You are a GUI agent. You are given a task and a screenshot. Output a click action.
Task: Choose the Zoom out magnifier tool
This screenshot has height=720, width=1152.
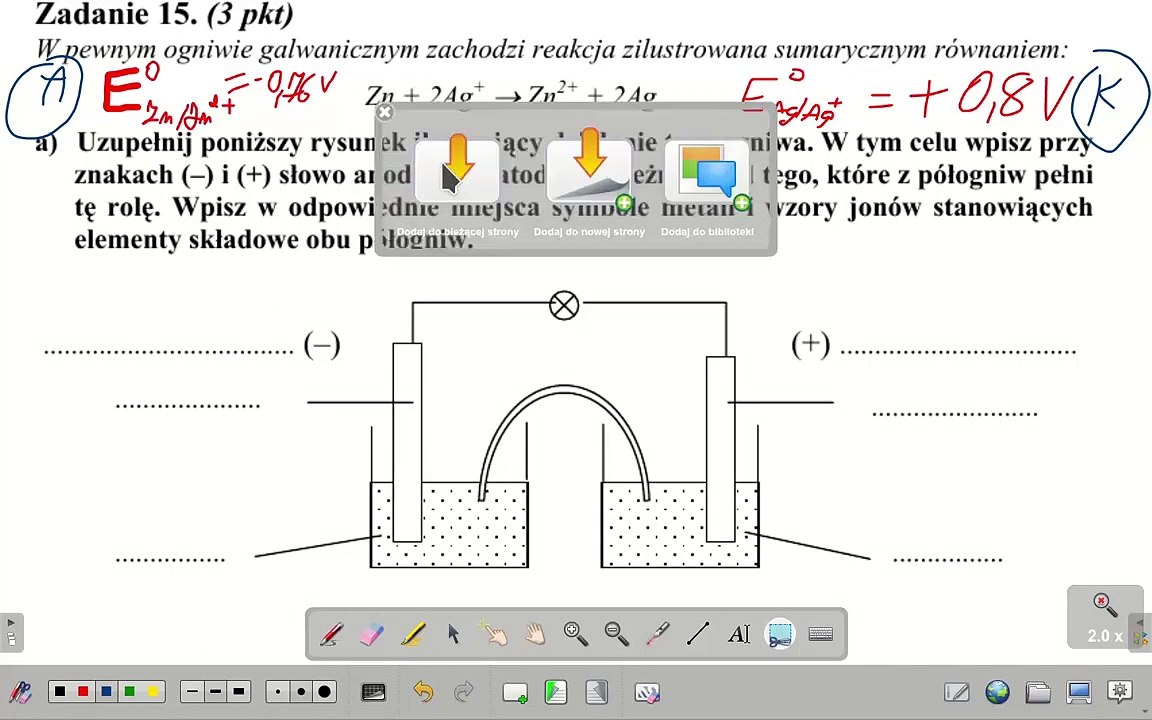click(616, 633)
